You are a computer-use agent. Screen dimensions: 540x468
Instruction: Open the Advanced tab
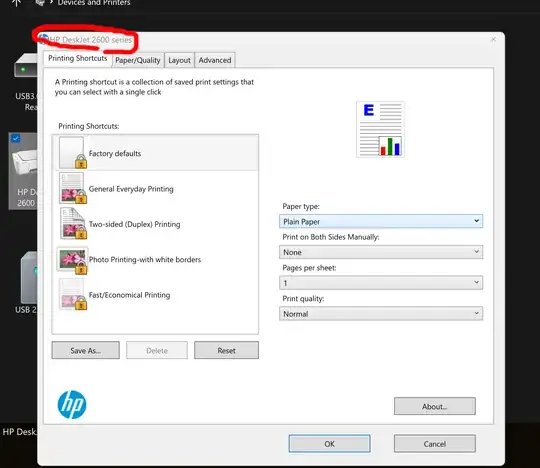click(x=215, y=60)
